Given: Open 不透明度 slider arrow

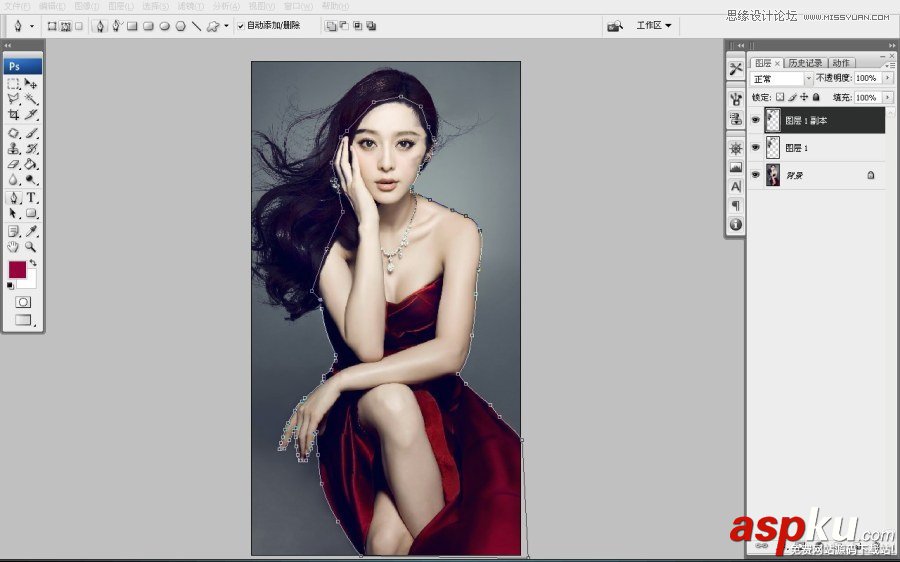Looking at the screenshot, I should click(x=887, y=77).
